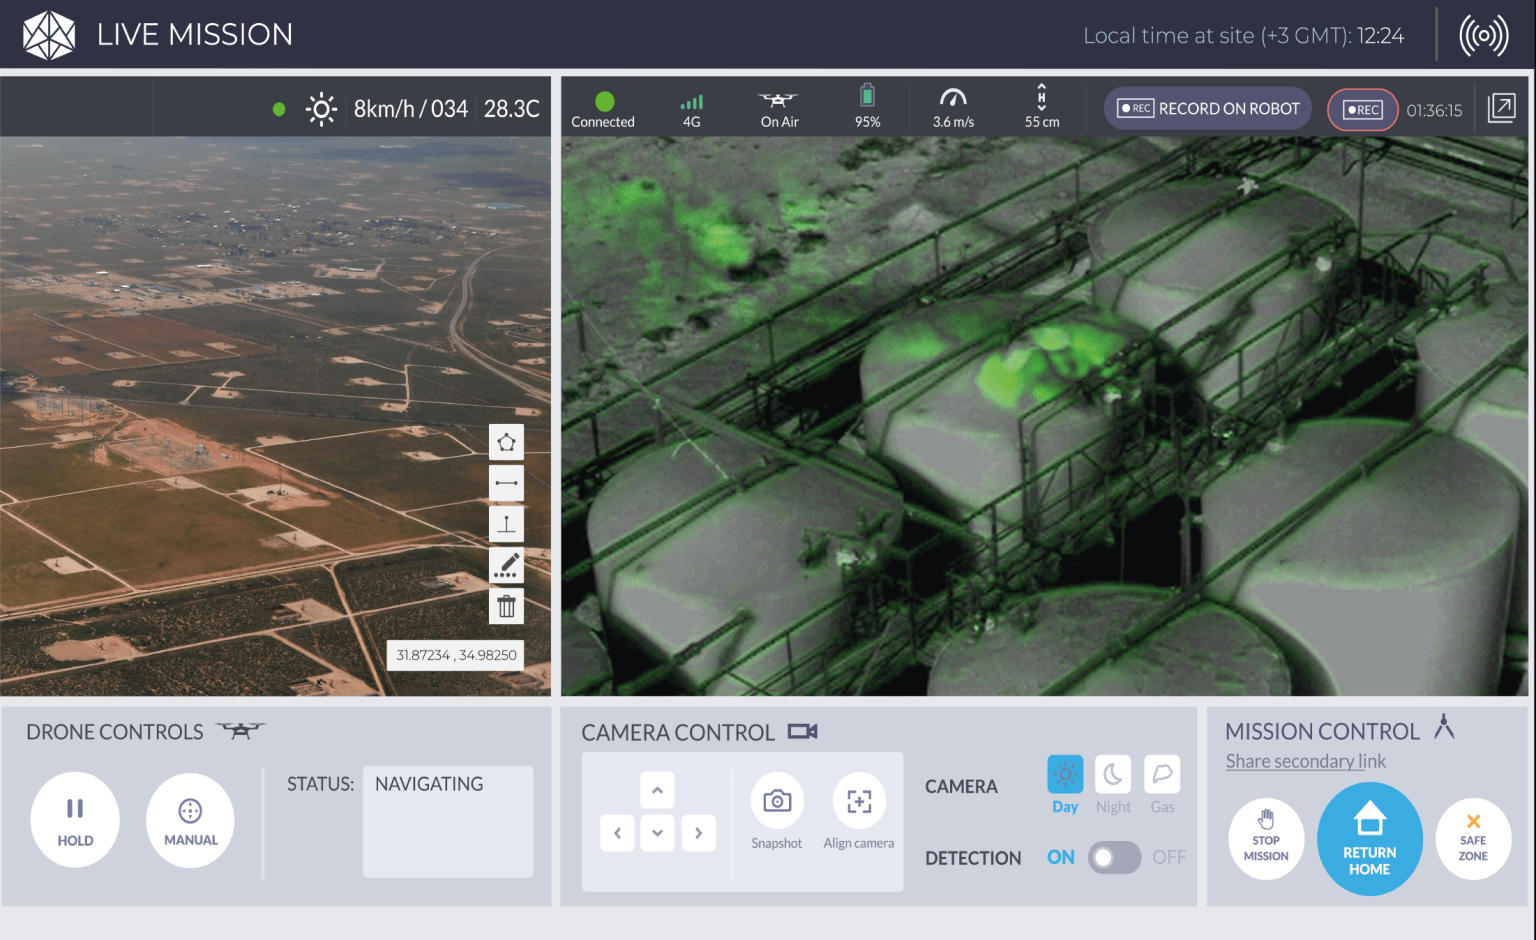The height and width of the screenshot is (940, 1536).
Task: Click the trash tool to clear map drawings
Action: click(506, 606)
